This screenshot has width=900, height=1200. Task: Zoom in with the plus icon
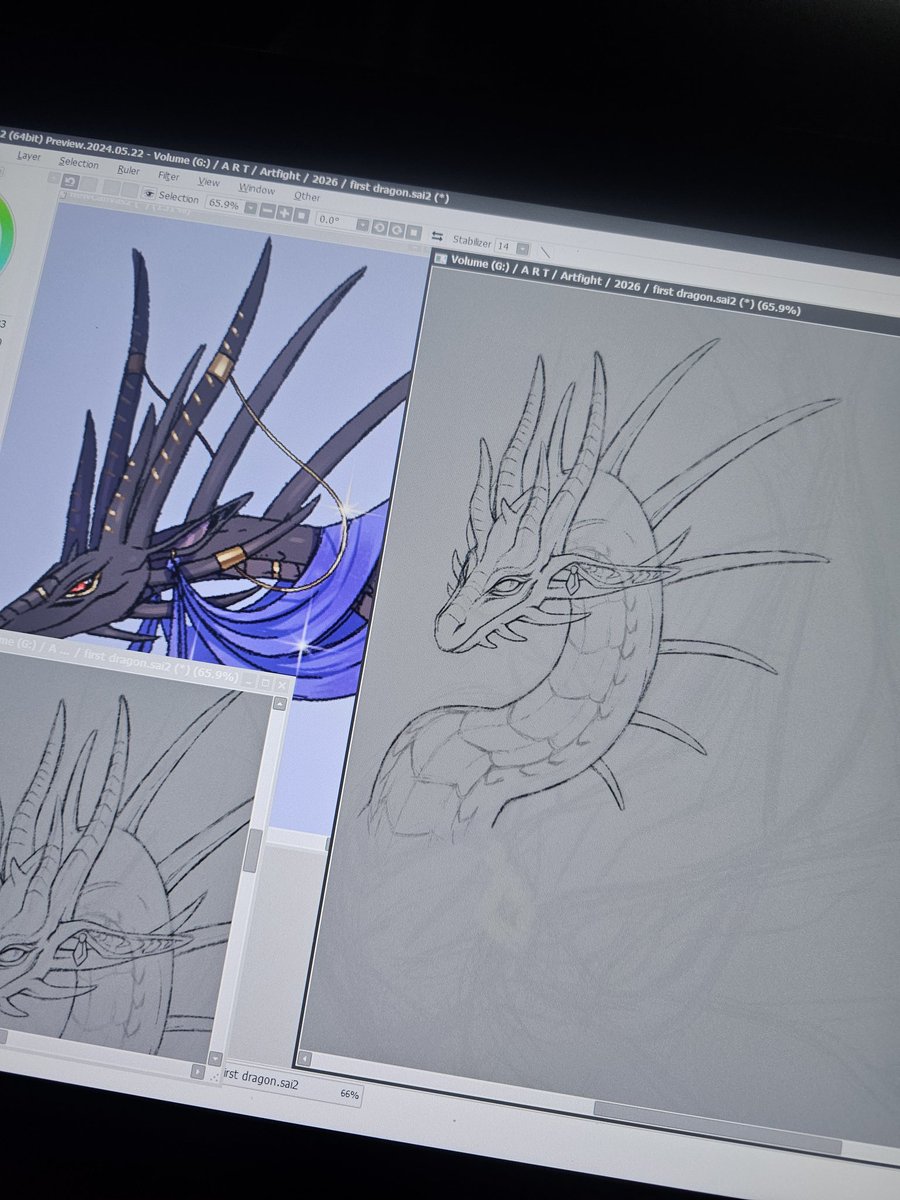click(x=283, y=213)
